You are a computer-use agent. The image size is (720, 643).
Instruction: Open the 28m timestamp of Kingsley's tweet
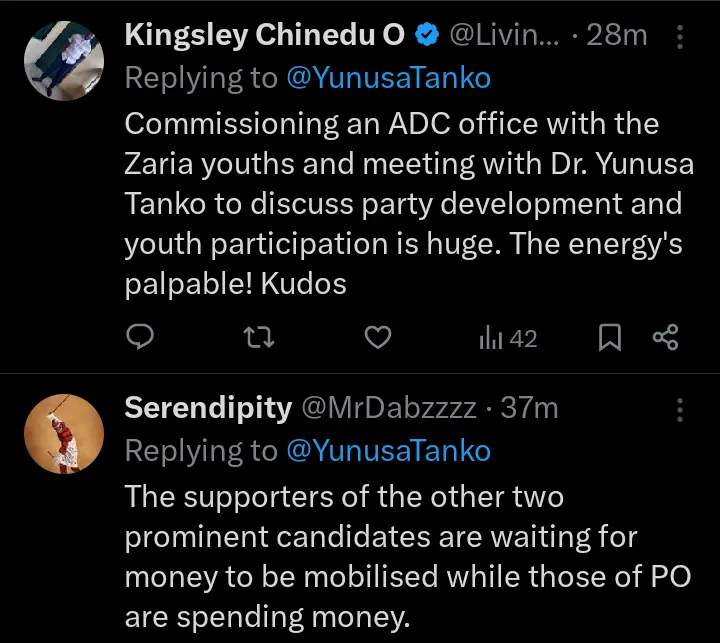coord(617,36)
